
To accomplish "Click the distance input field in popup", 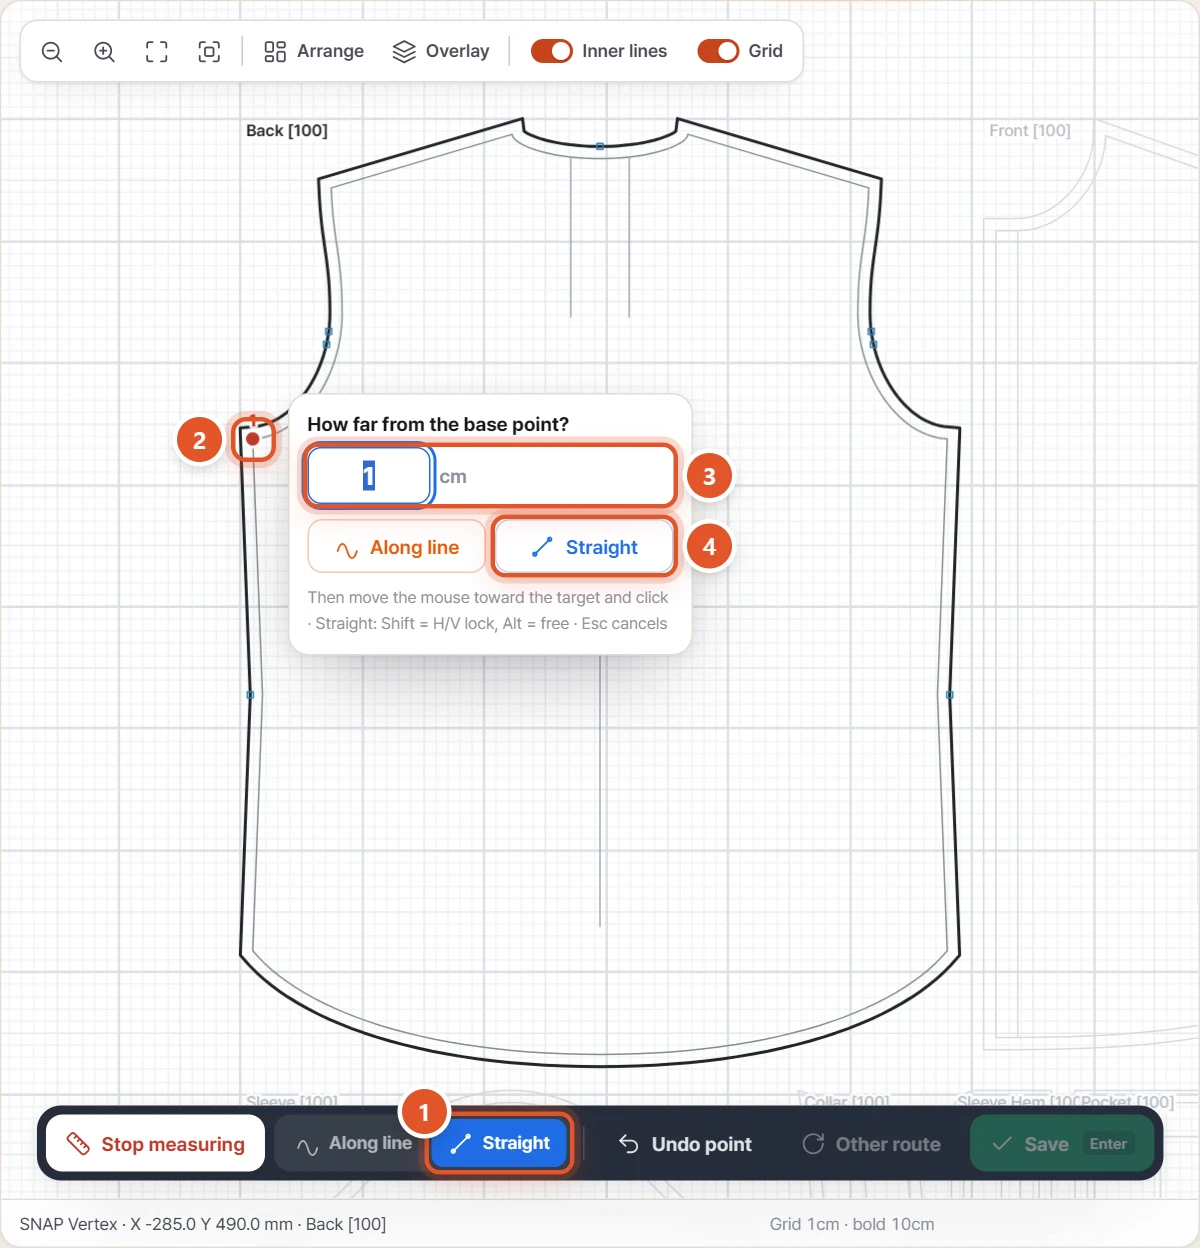I will (x=370, y=476).
